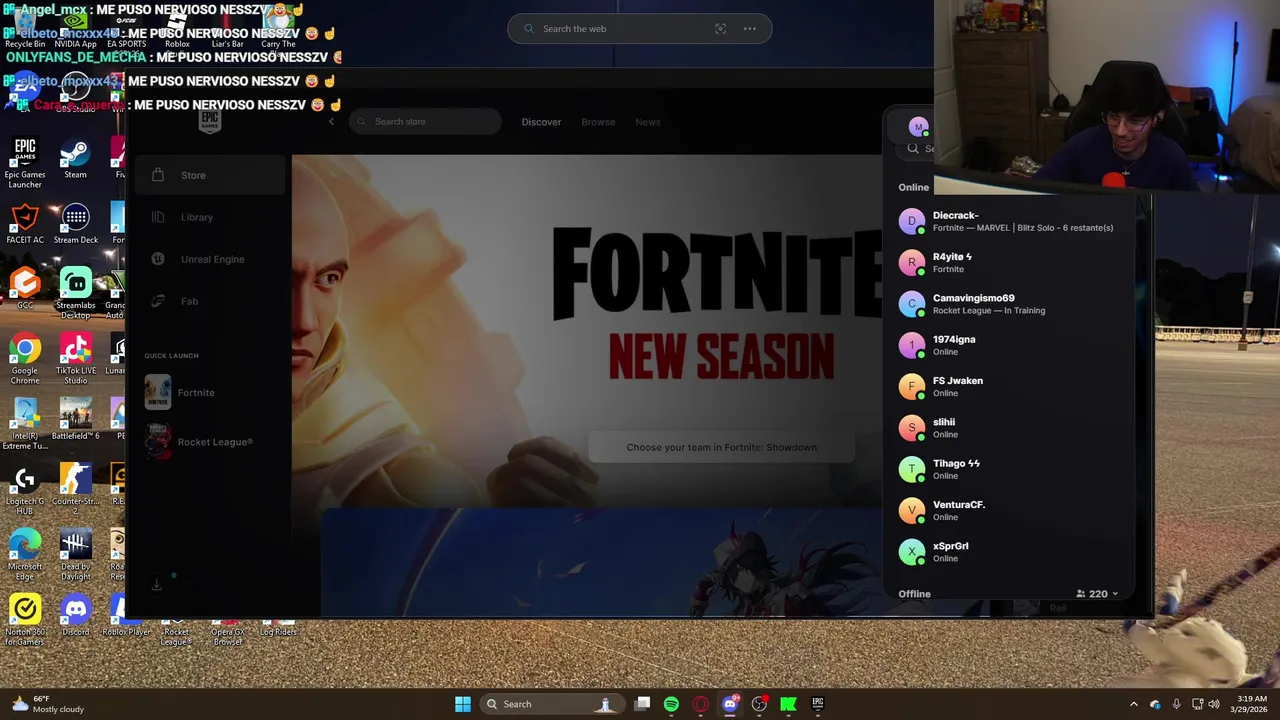Viewport: 1280px width, 720px height.
Task: Select friend Camavingismo69 playing Rocket League
Action: point(1008,304)
